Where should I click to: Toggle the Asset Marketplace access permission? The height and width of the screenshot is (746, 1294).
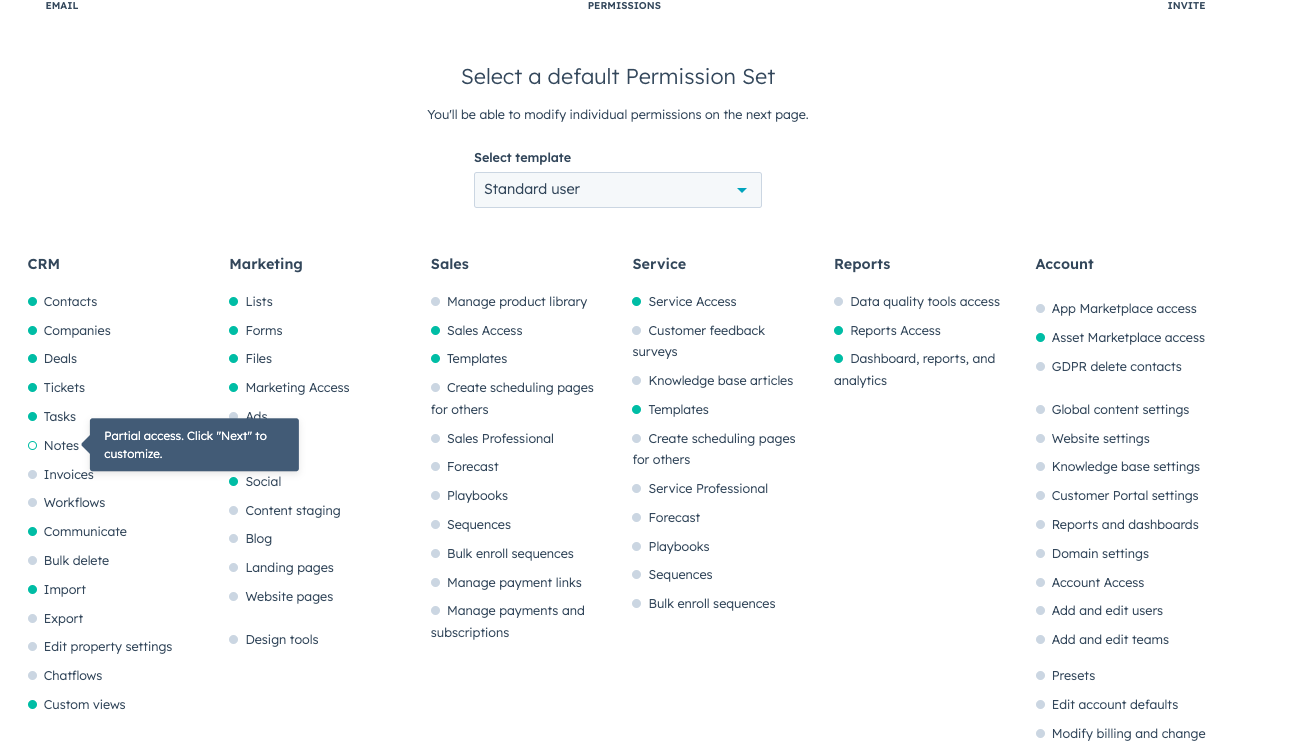tap(1041, 337)
